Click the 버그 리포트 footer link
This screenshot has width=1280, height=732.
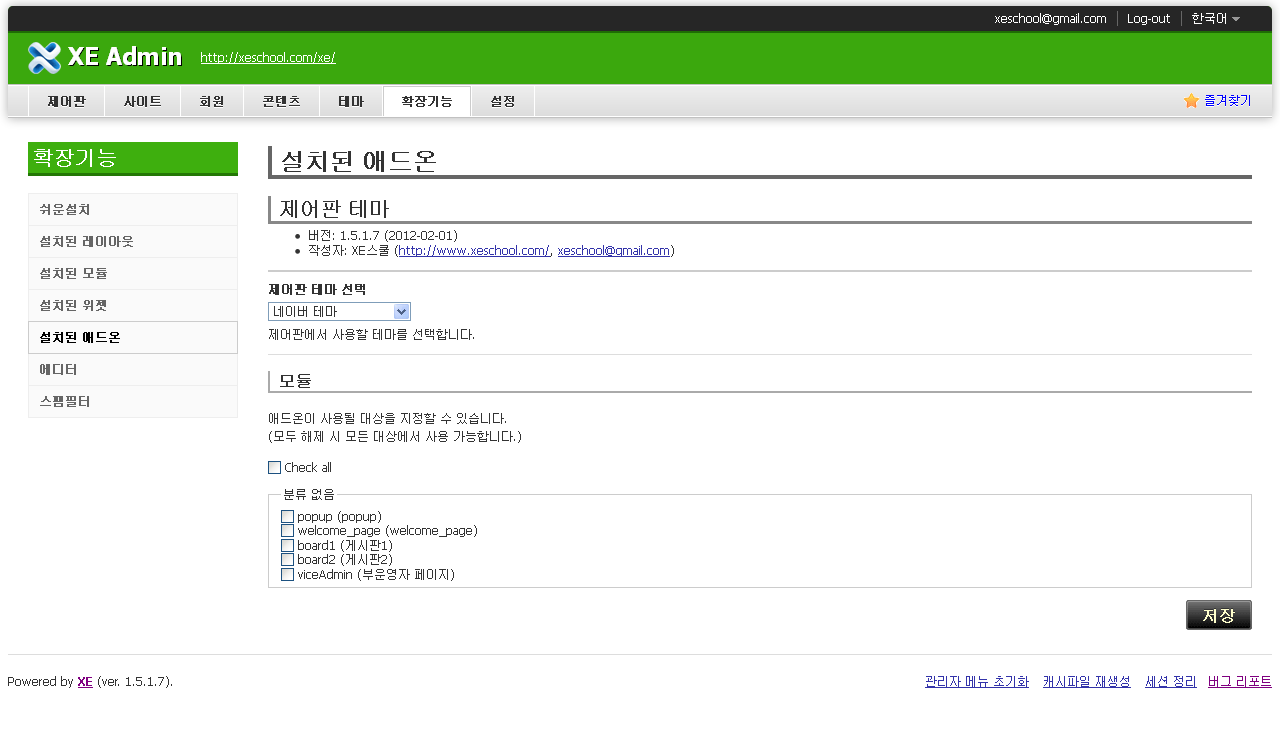coord(1239,681)
